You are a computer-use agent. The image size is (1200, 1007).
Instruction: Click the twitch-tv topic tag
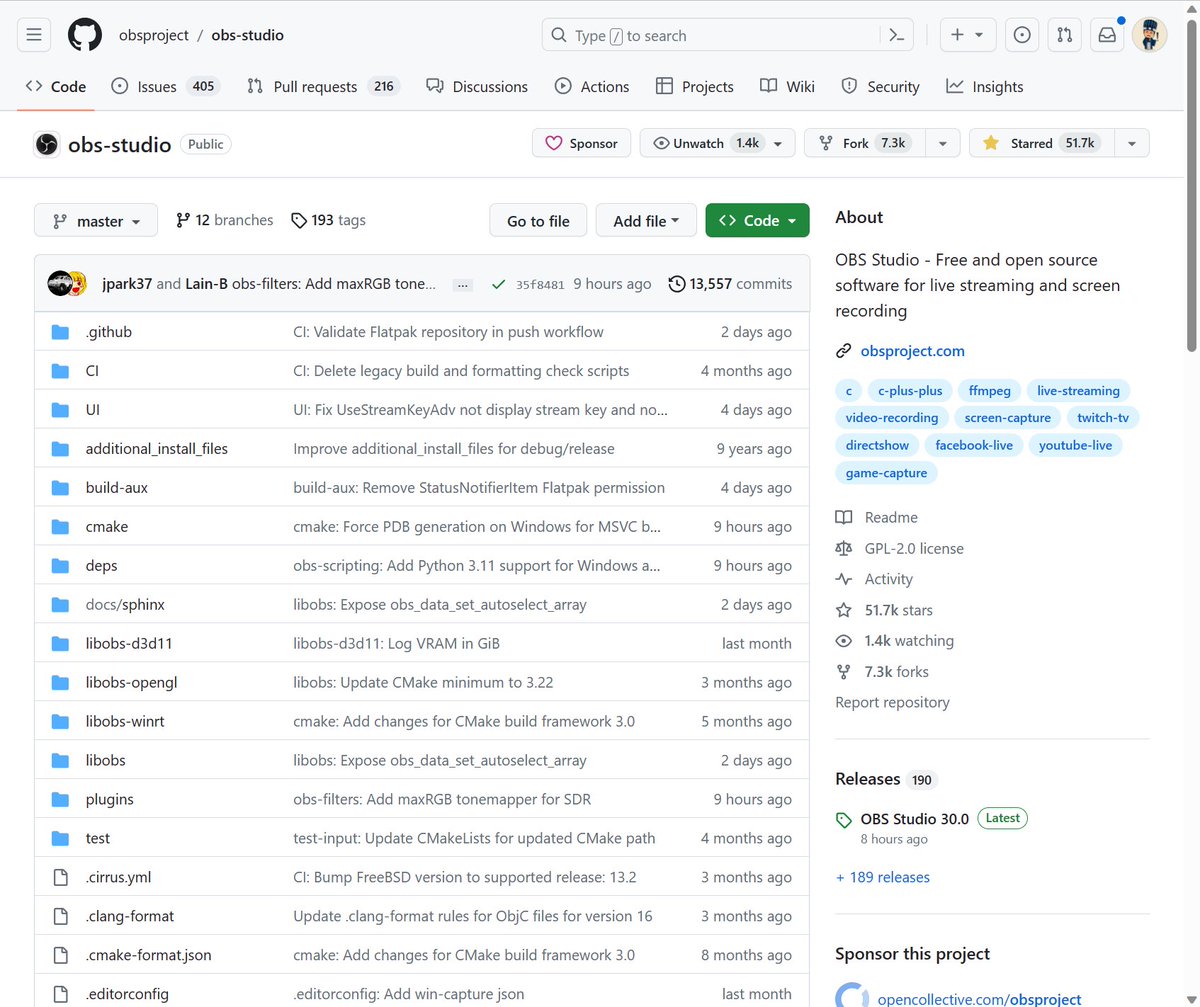(1103, 418)
